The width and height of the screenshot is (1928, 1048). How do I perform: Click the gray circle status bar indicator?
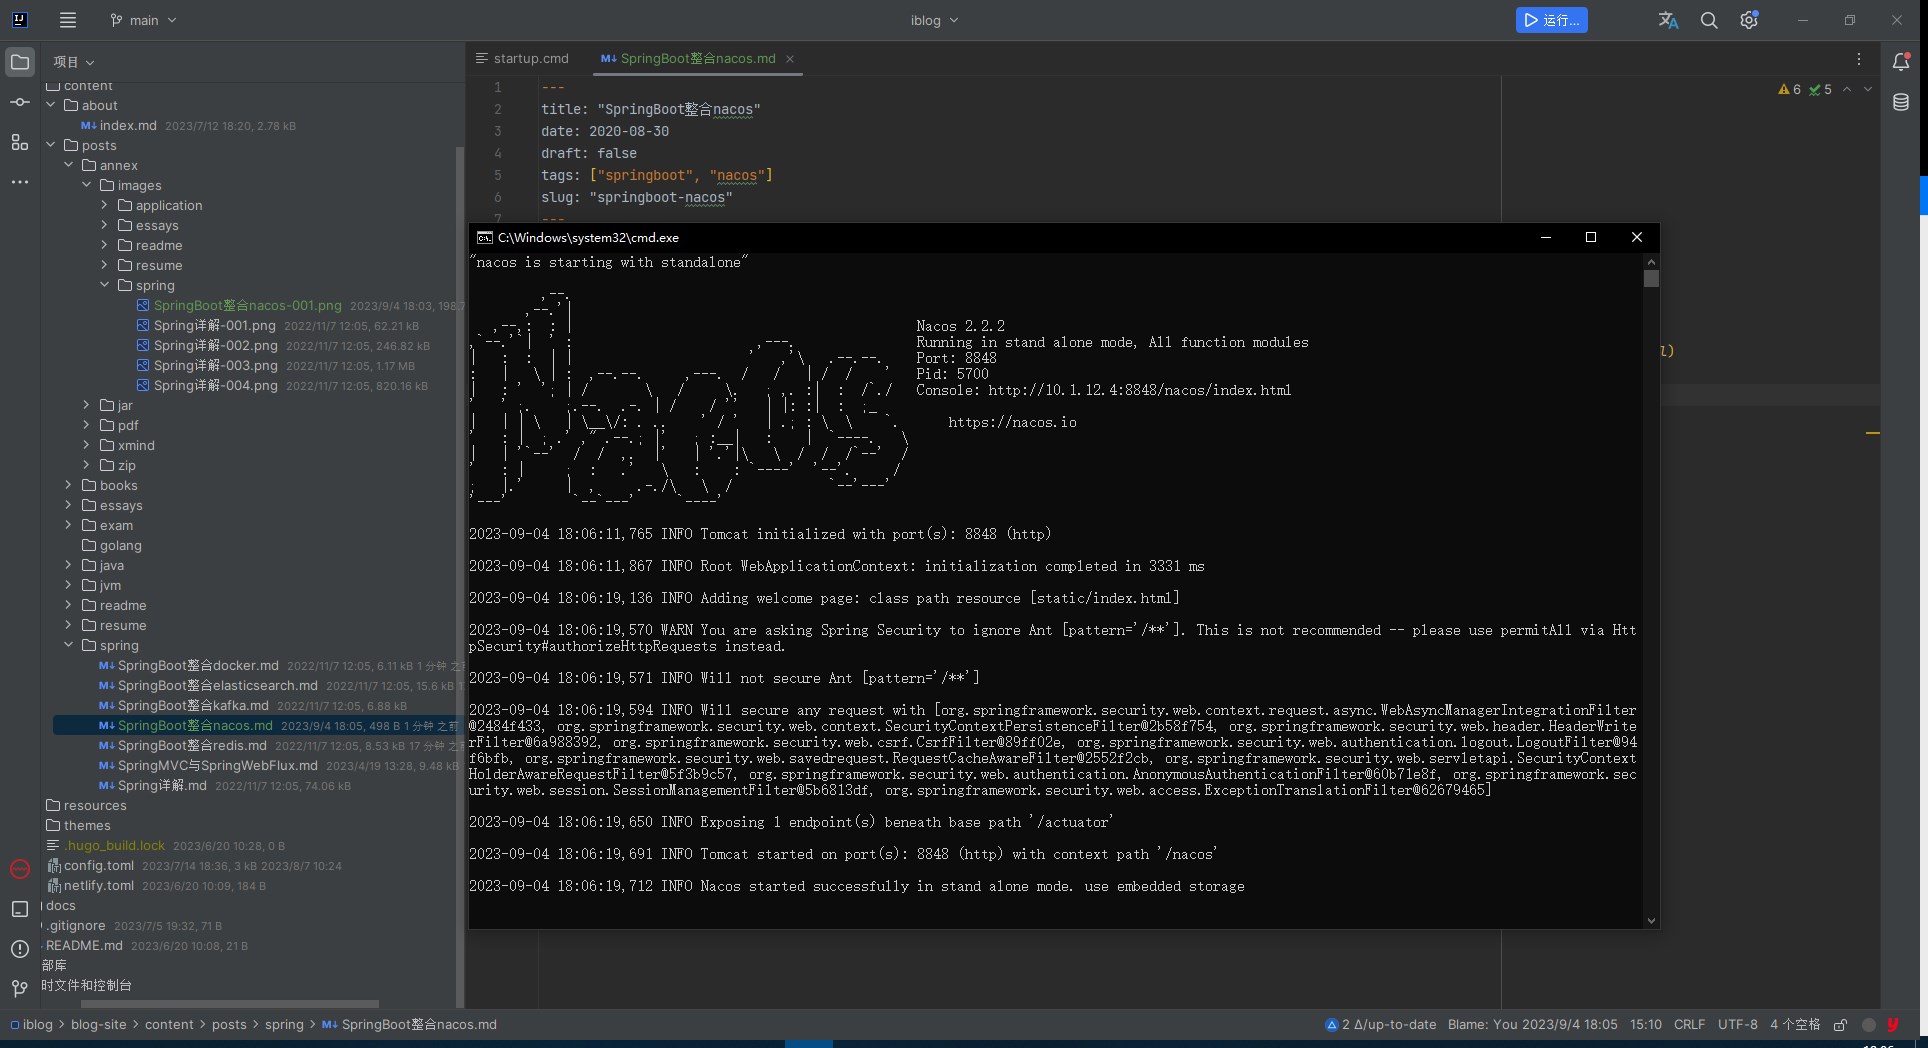[1868, 1025]
